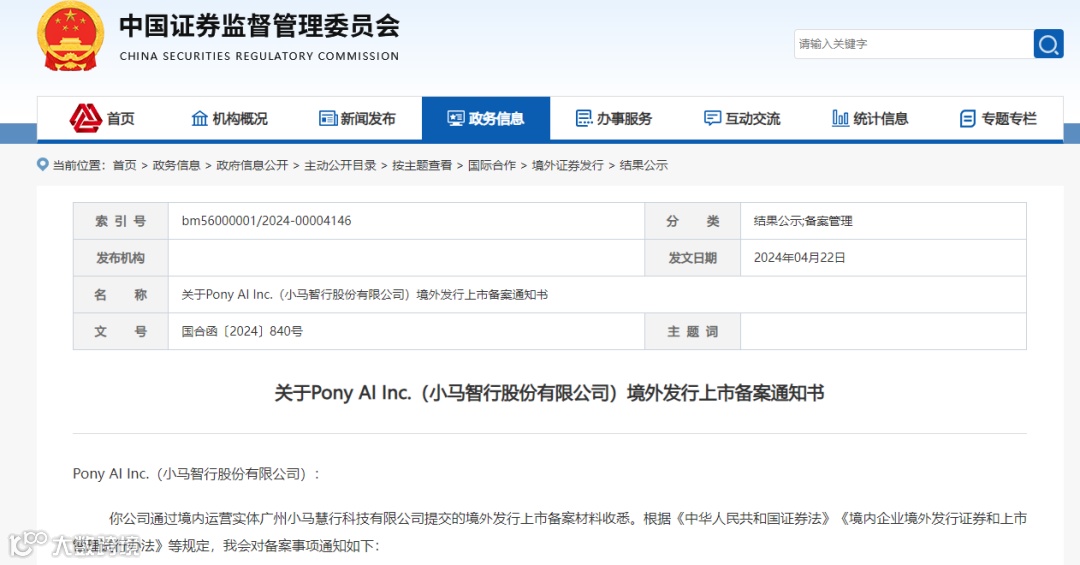This screenshot has height=565, width=1080.
Task: Click the newspaper icon beside 新闻发布
Action: pyautogui.click(x=328, y=119)
